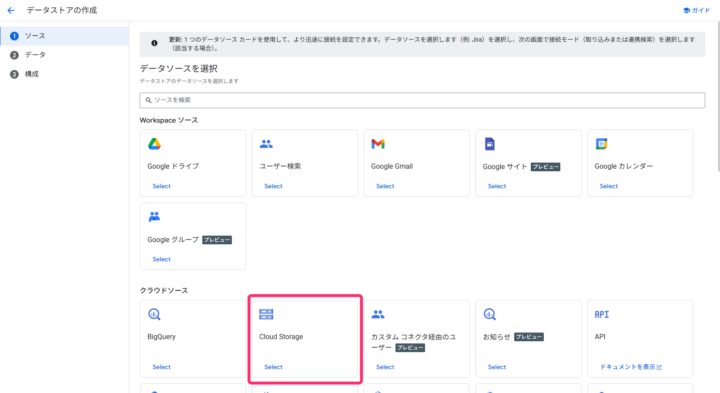This screenshot has width=720, height=393.
Task: Click the プレビュー badge on Google グループ
Action: point(217,240)
